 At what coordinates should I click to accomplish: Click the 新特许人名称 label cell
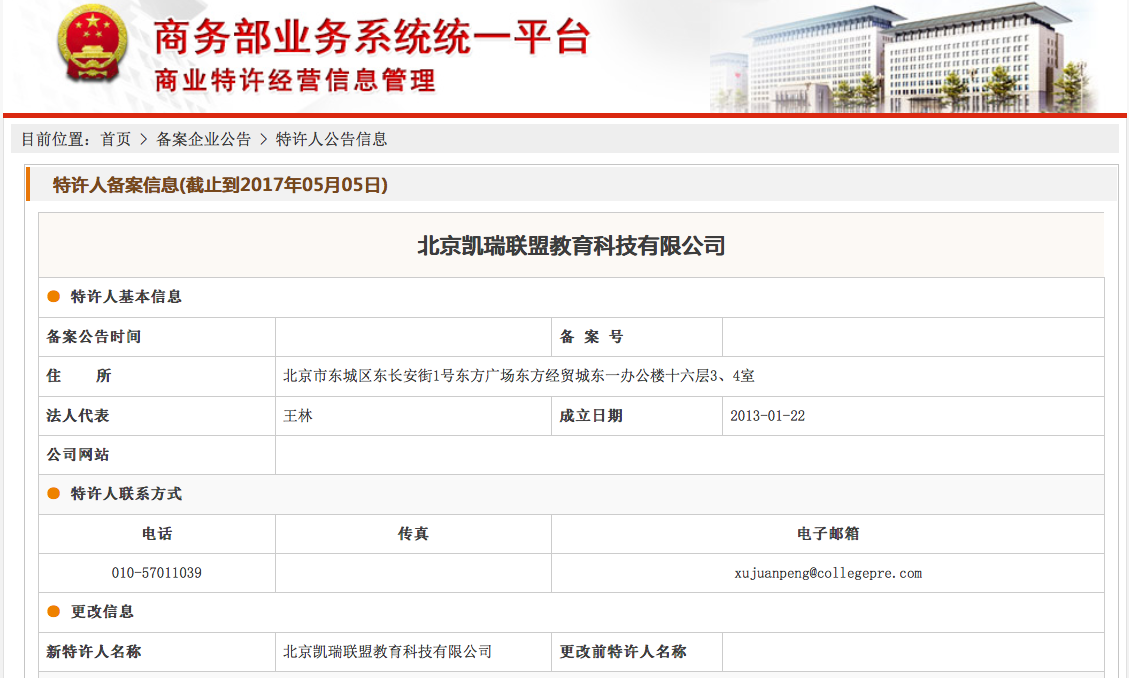(157, 652)
